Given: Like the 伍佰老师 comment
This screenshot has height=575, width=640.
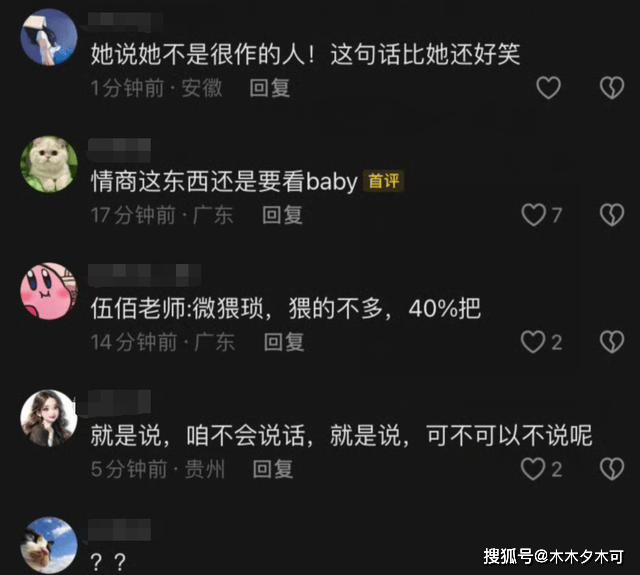Looking at the screenshot, I should coord(533,342).
